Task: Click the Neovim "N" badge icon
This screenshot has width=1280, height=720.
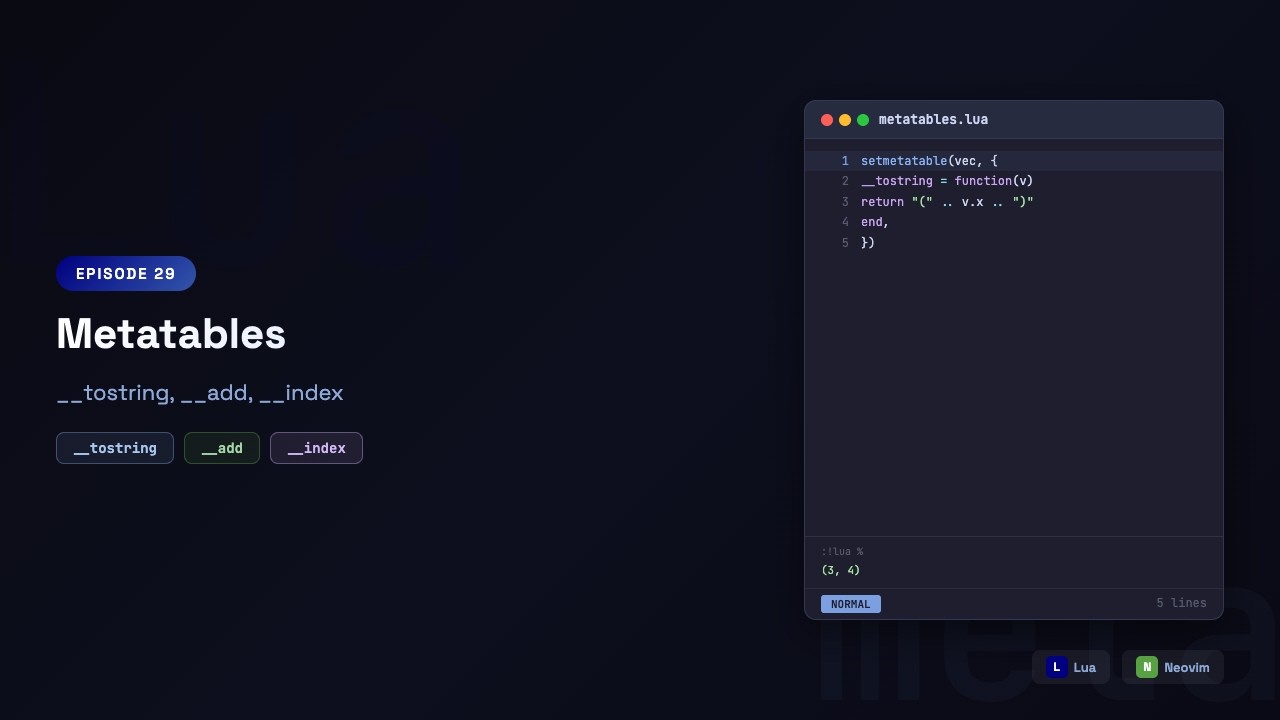Action: [x=1147, y=667]
